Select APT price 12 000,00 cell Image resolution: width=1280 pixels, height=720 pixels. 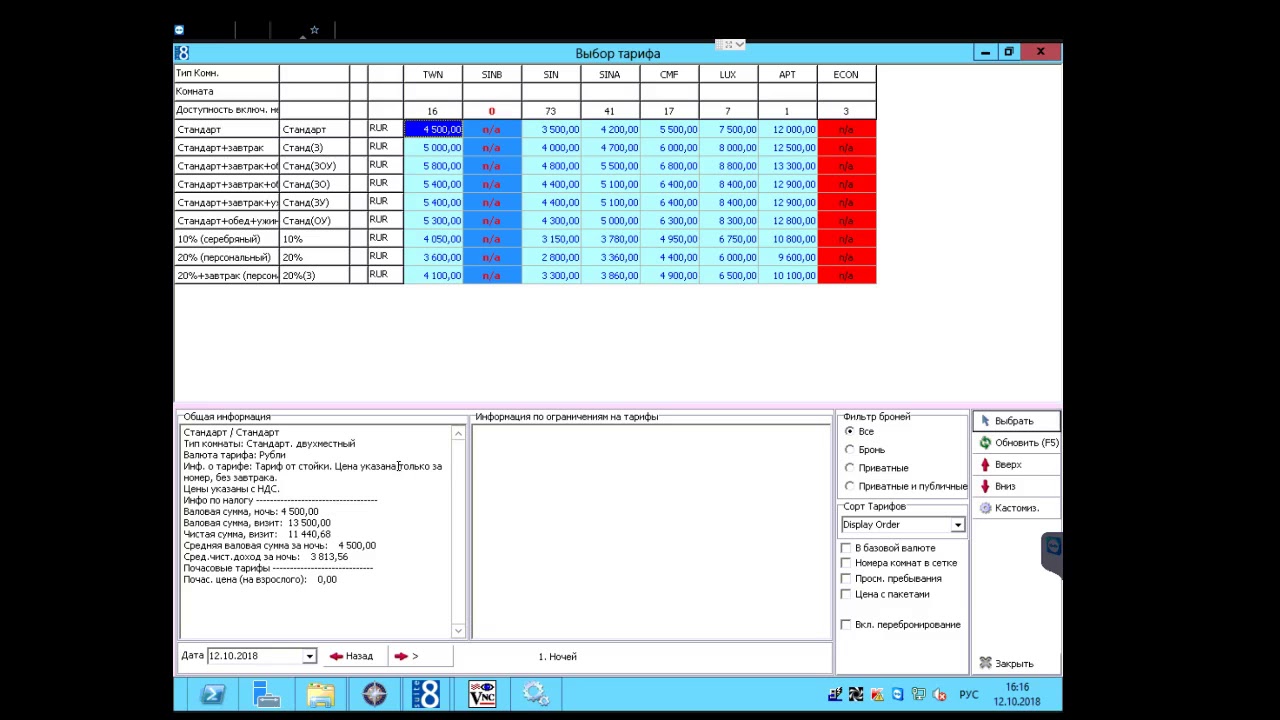click(787, 129)
